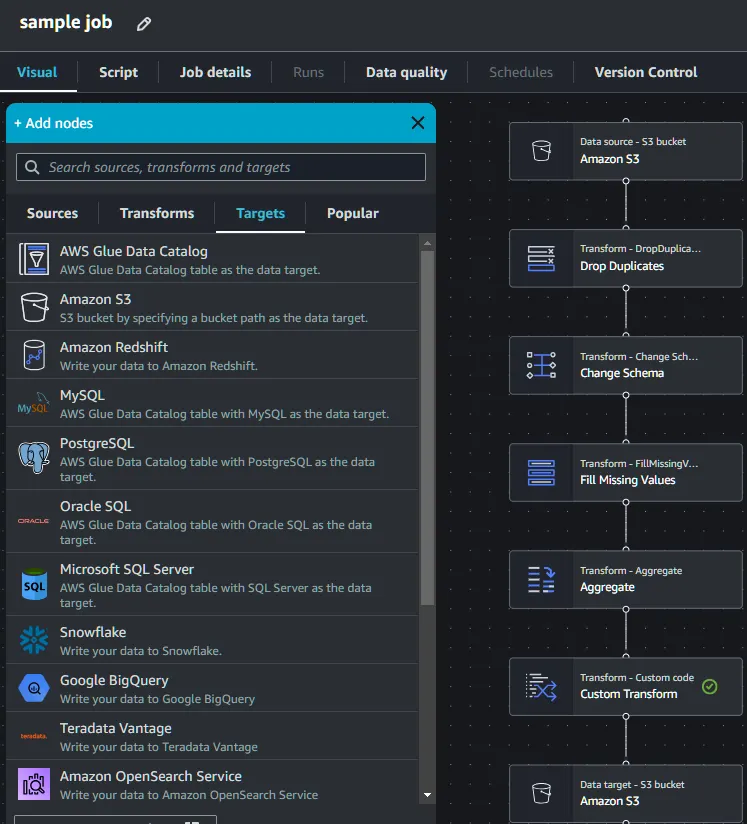Click the output connector below Aggregate node
This screenshot has width=747, height=824.
point(626,610)
